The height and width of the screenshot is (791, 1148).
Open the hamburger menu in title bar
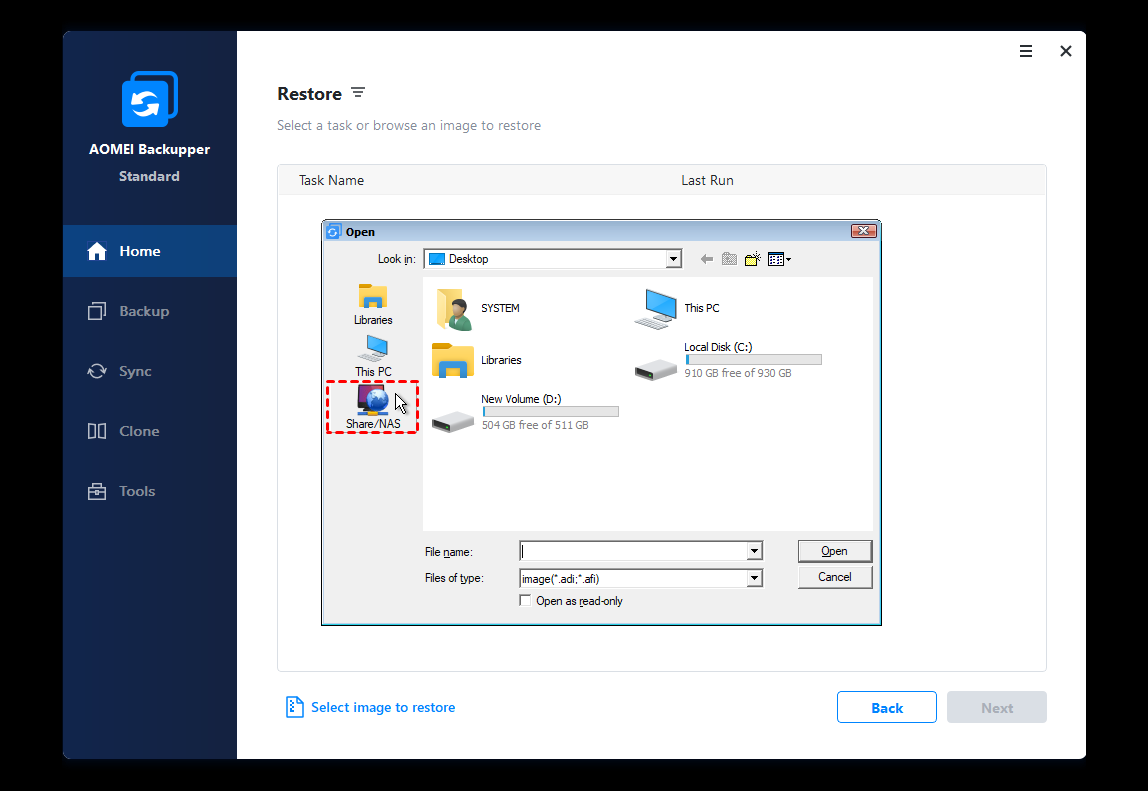(1026, 51)
